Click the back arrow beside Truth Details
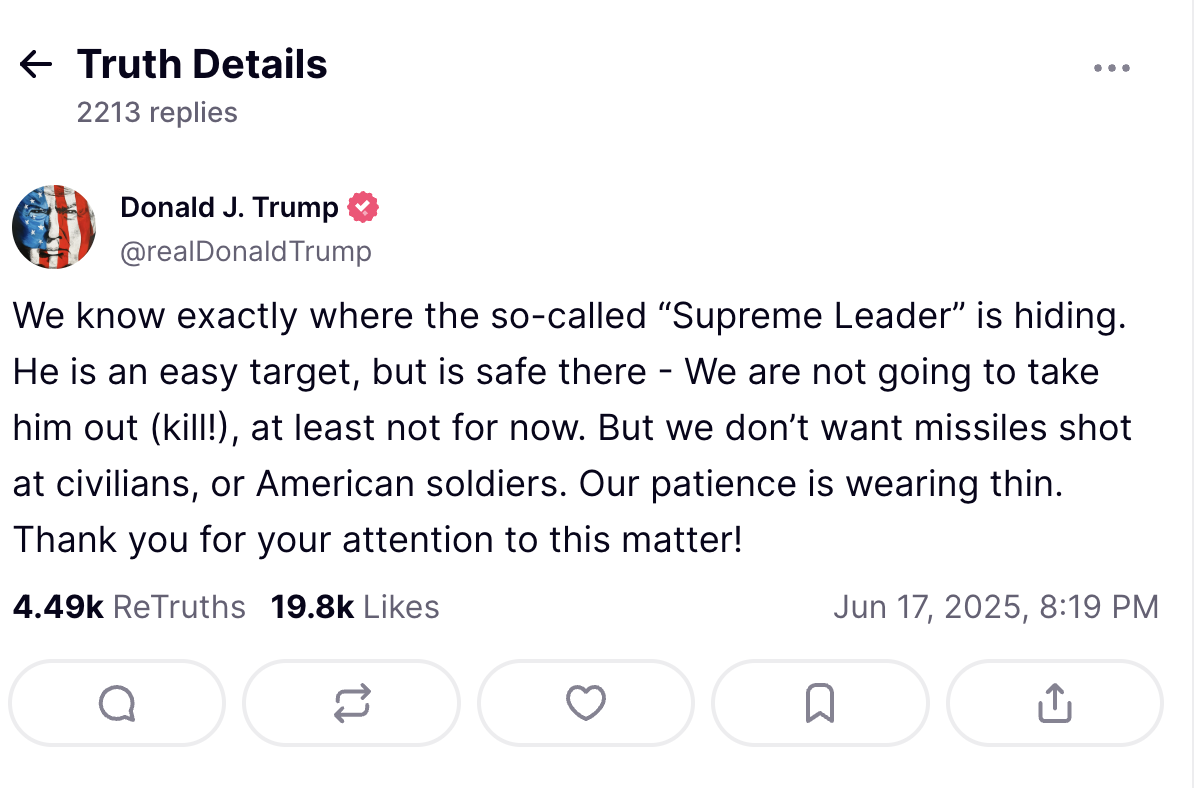The width and height of the screenshot is (1202, 788). pos(36,65)
